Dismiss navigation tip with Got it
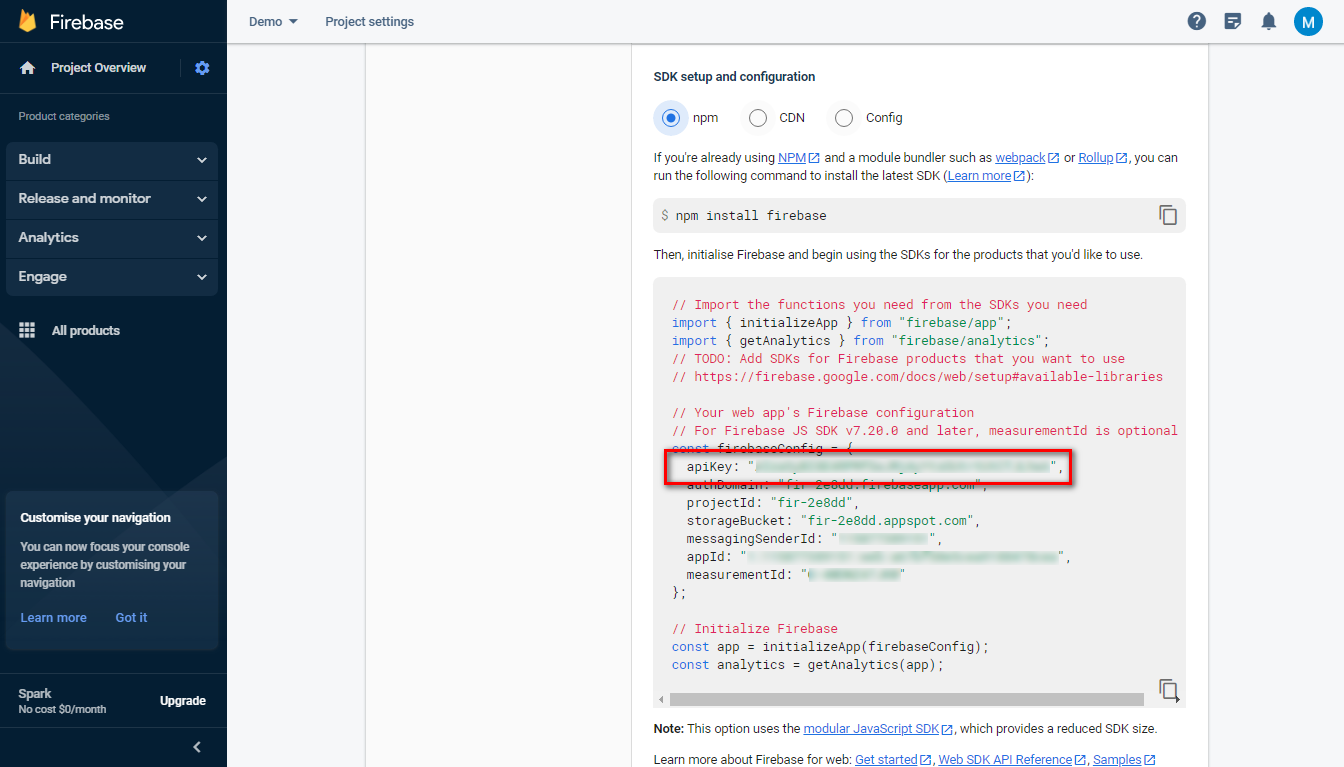Screen dimensions: 1344x767 click(131, 618)
